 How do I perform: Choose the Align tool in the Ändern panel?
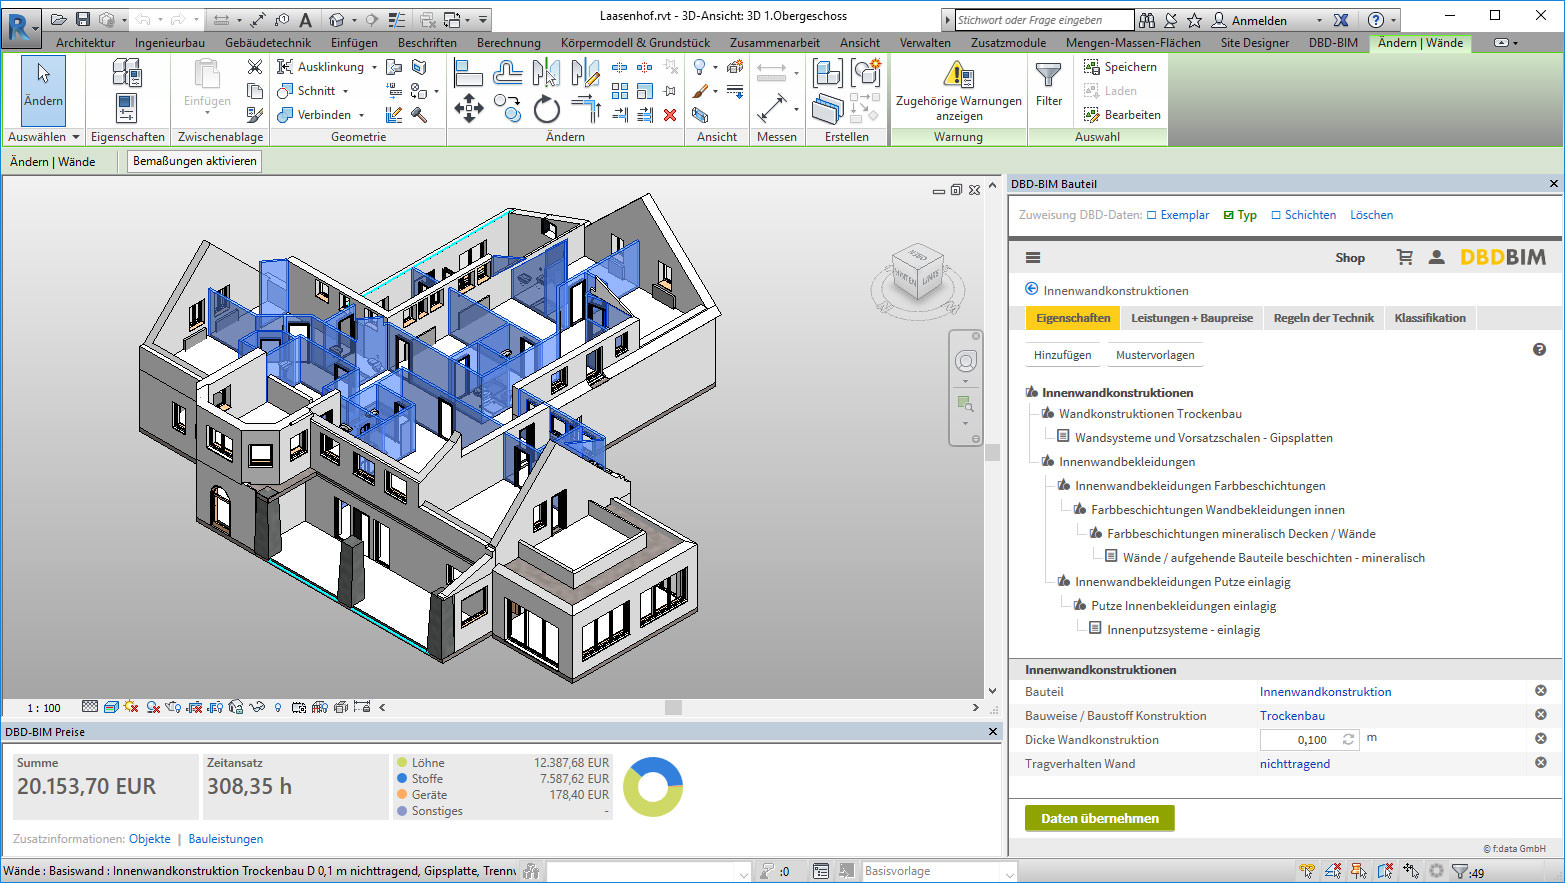(468, 72)
